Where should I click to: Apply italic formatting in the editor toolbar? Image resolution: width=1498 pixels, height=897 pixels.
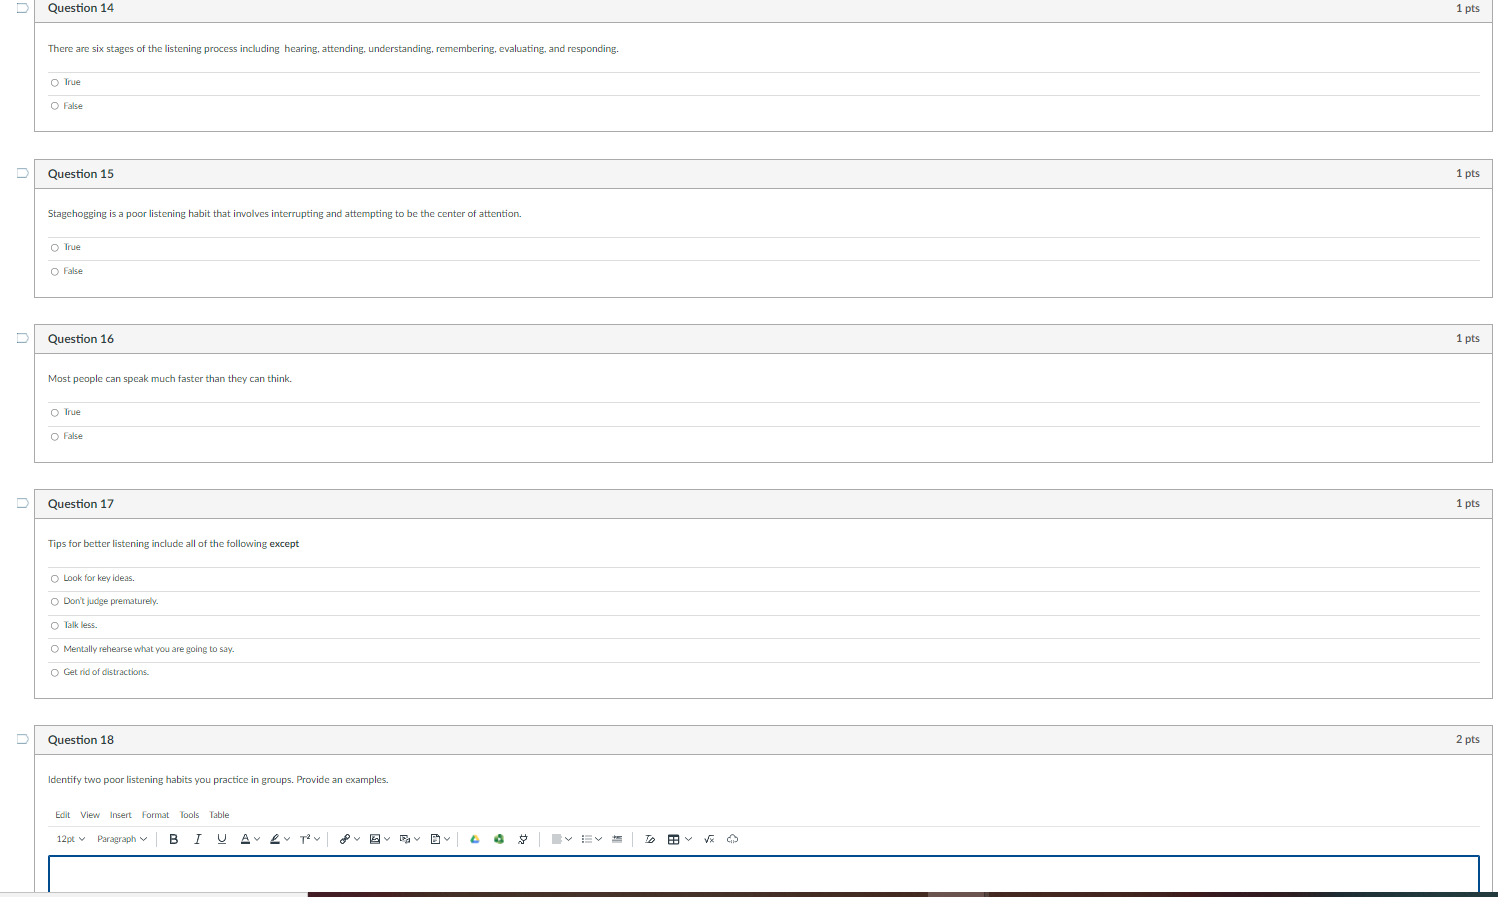(197, 839)
